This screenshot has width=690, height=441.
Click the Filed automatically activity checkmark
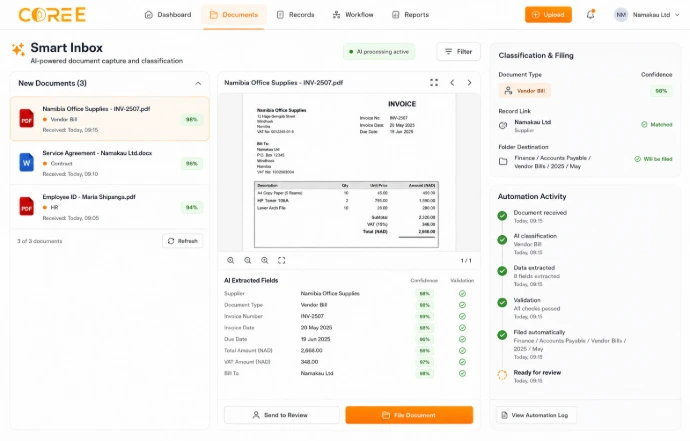coord(502,335)
